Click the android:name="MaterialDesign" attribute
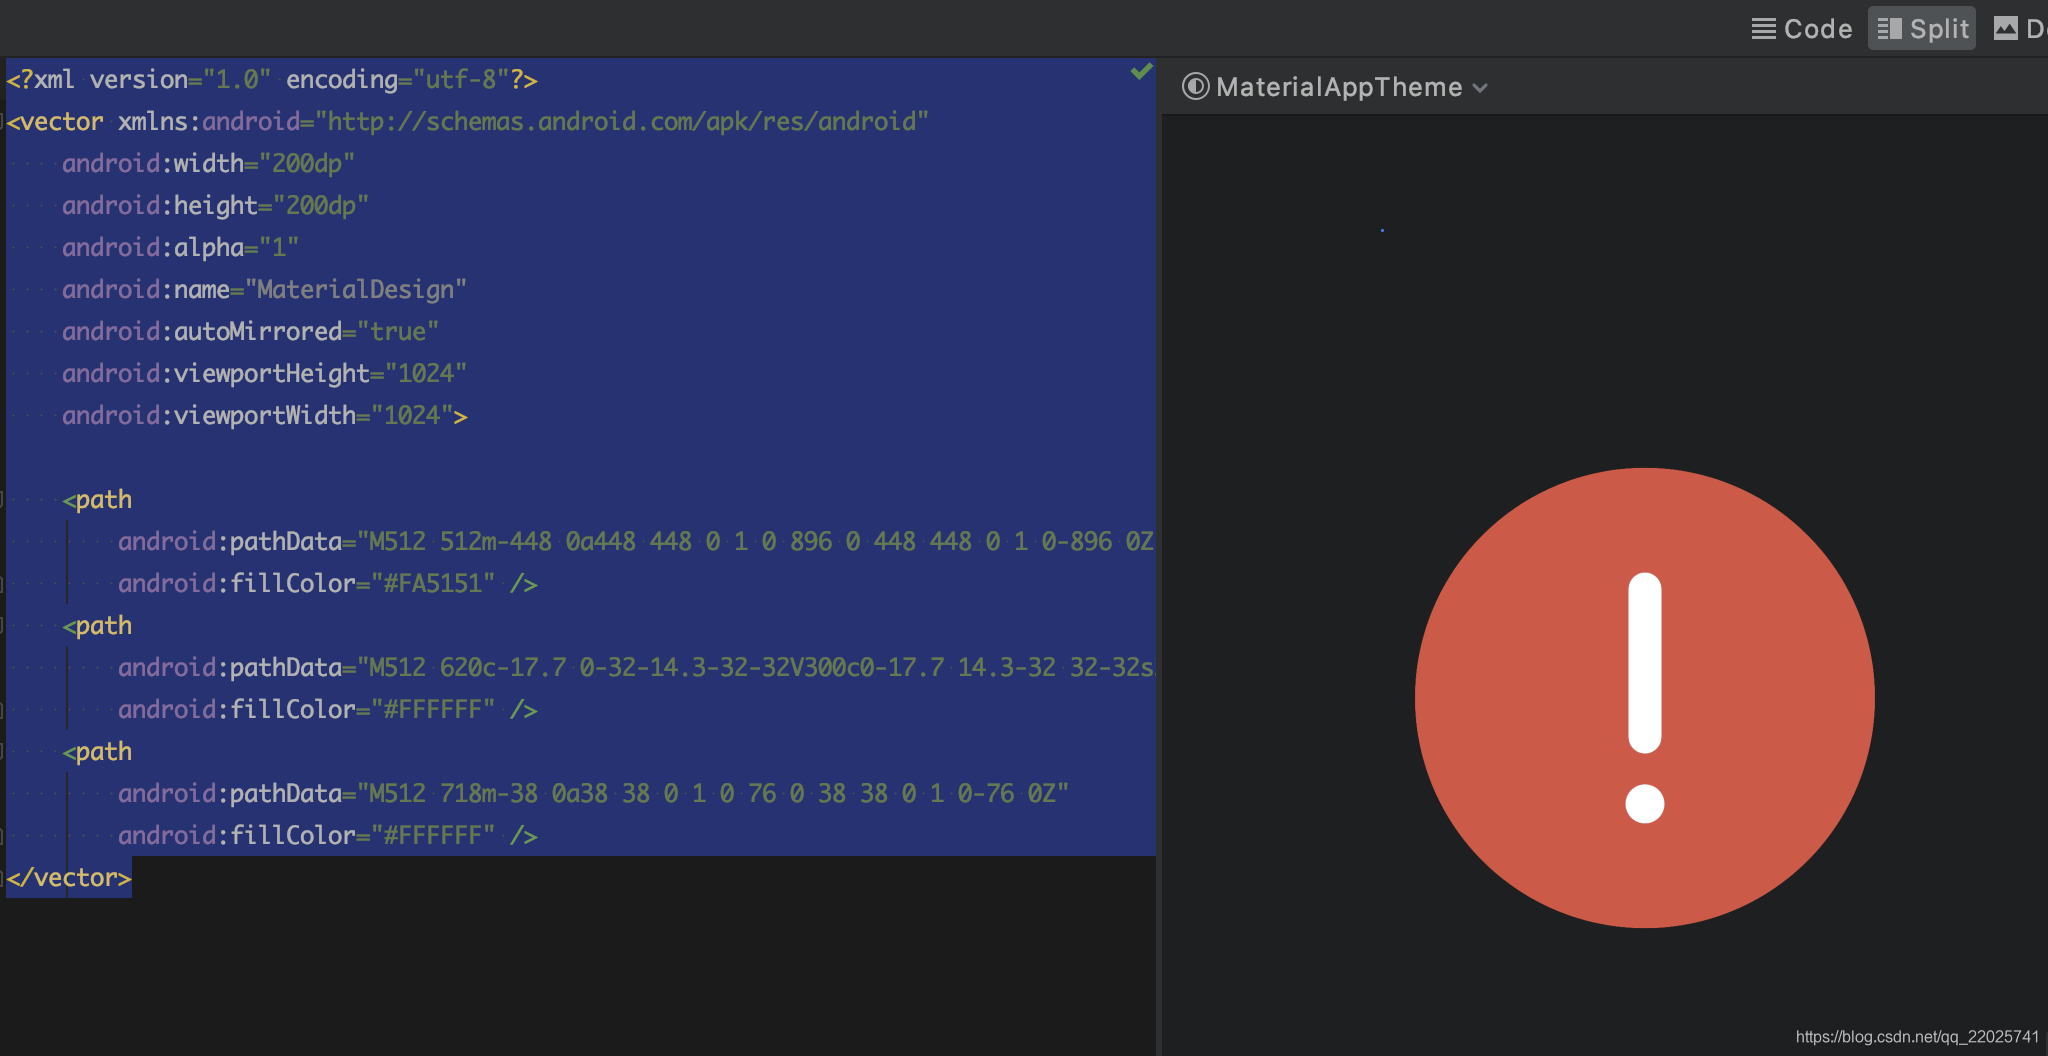The image size is (2048, 1056). click(x=265, y=289)
